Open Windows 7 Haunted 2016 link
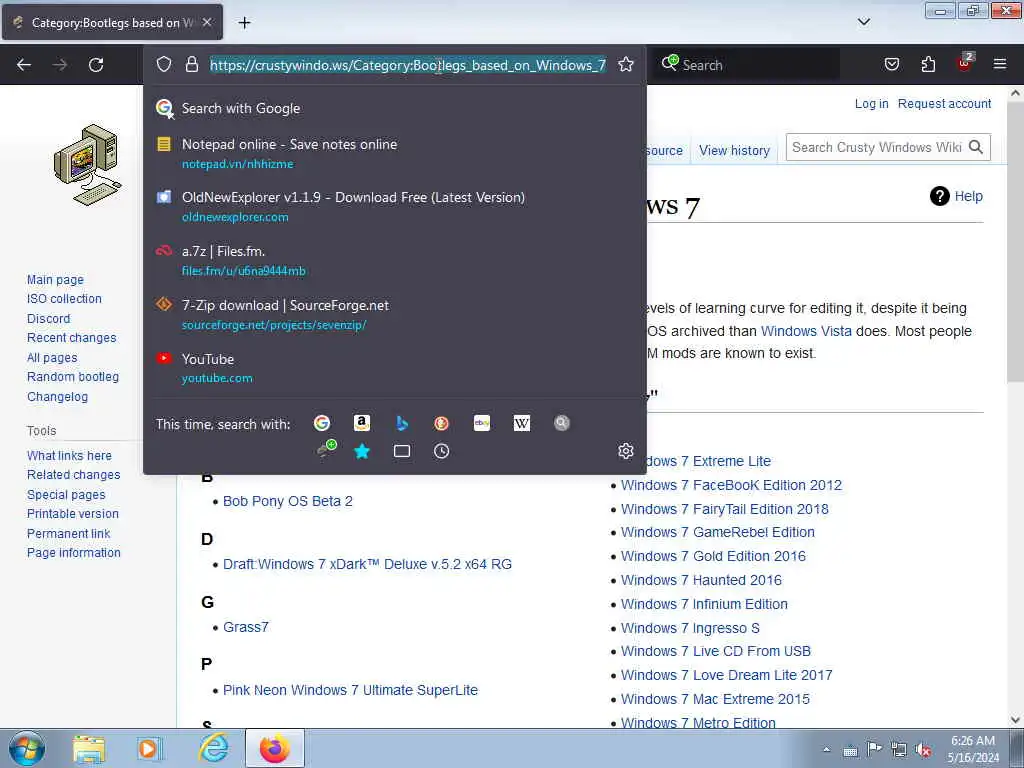Viewport: 1024px width, 768px height. [701, 580]
